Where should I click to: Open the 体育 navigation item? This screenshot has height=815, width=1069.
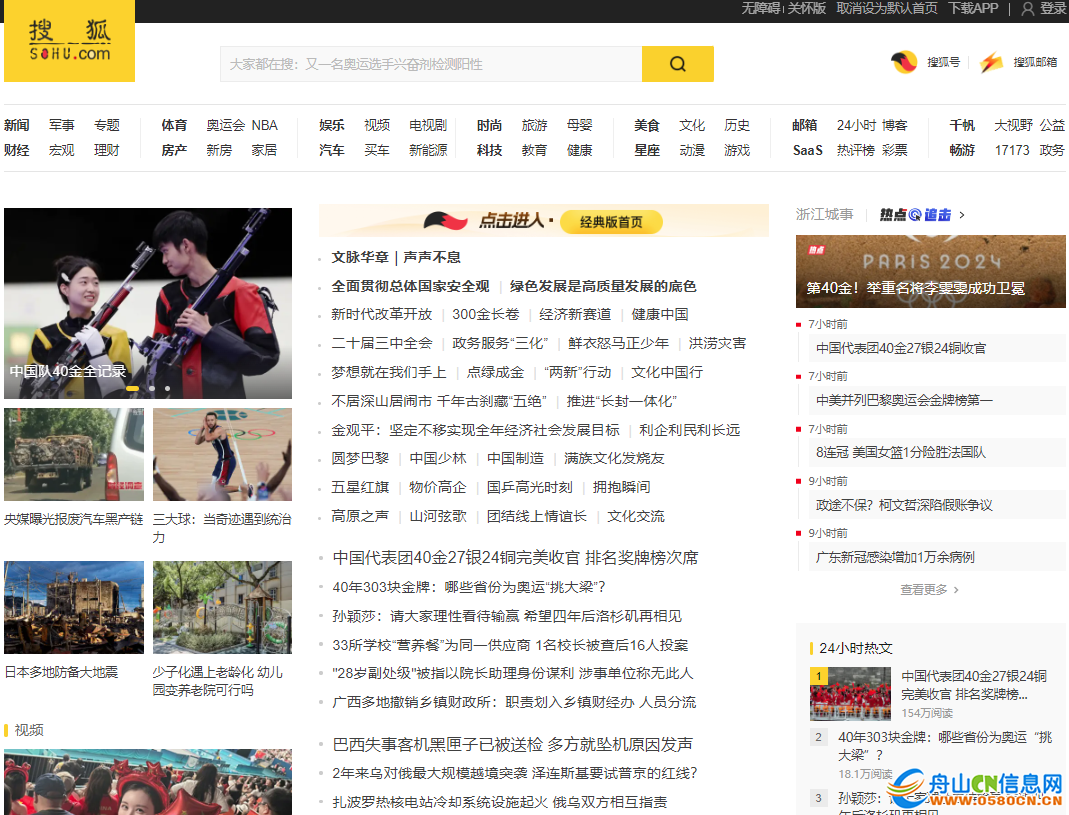click(x=174, y=125)
